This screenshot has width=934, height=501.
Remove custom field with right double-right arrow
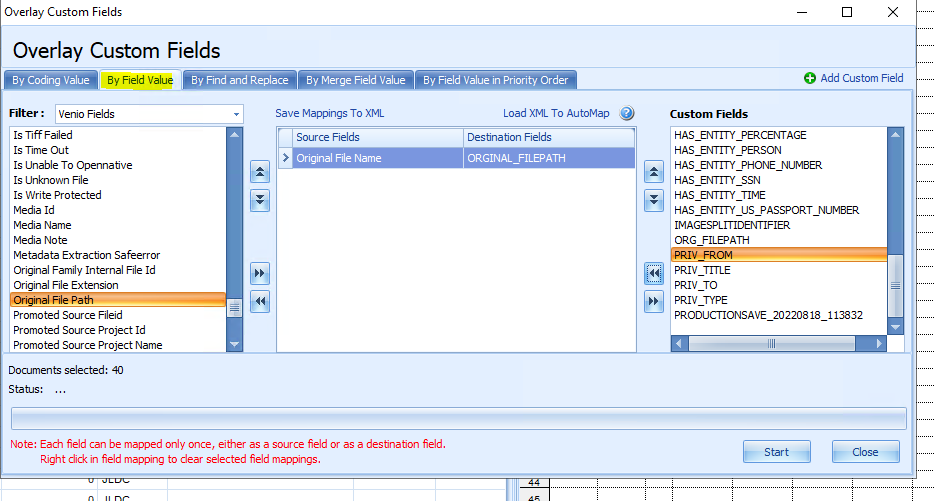point(653,301)
